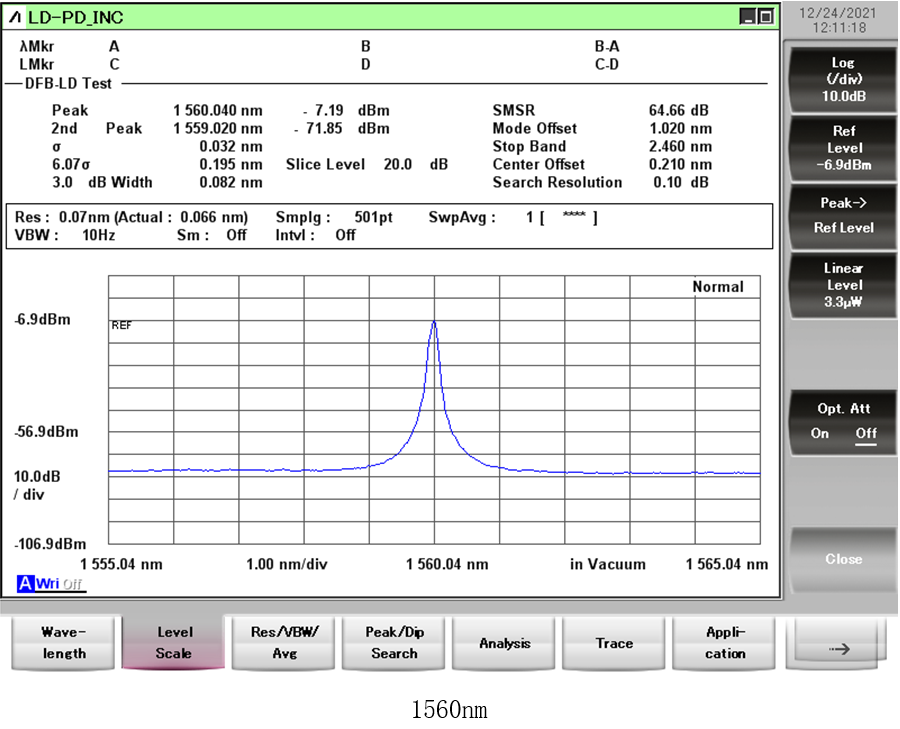This screenshot has width=900, height=729.
Task: Open the Trace menu
Action: (x=614, y=643)
